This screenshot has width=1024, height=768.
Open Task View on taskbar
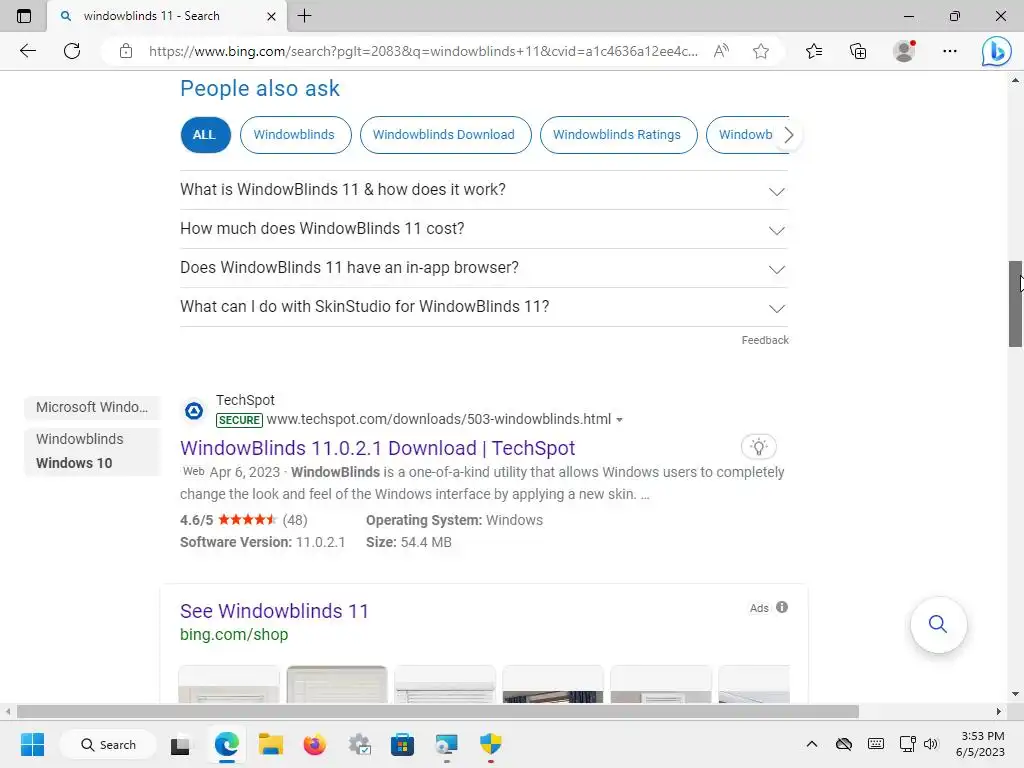point(180,745)
